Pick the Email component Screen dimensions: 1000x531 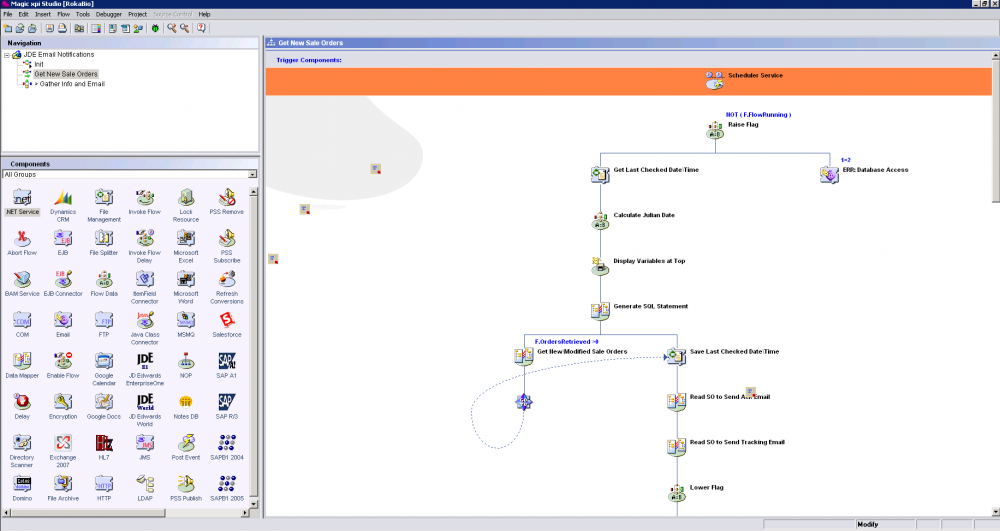[x=63, y=325]
